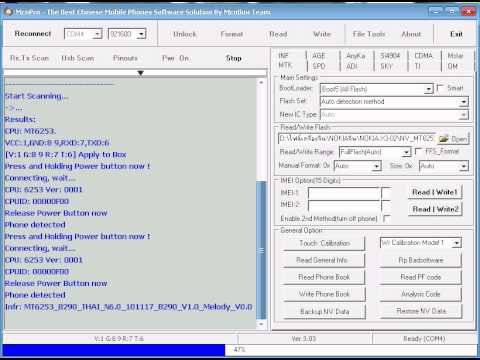Image resolution: width=480 pixels, height=360 pixels.
Task: Open the COM port dropdown
Action: click(x=97, y=34)
